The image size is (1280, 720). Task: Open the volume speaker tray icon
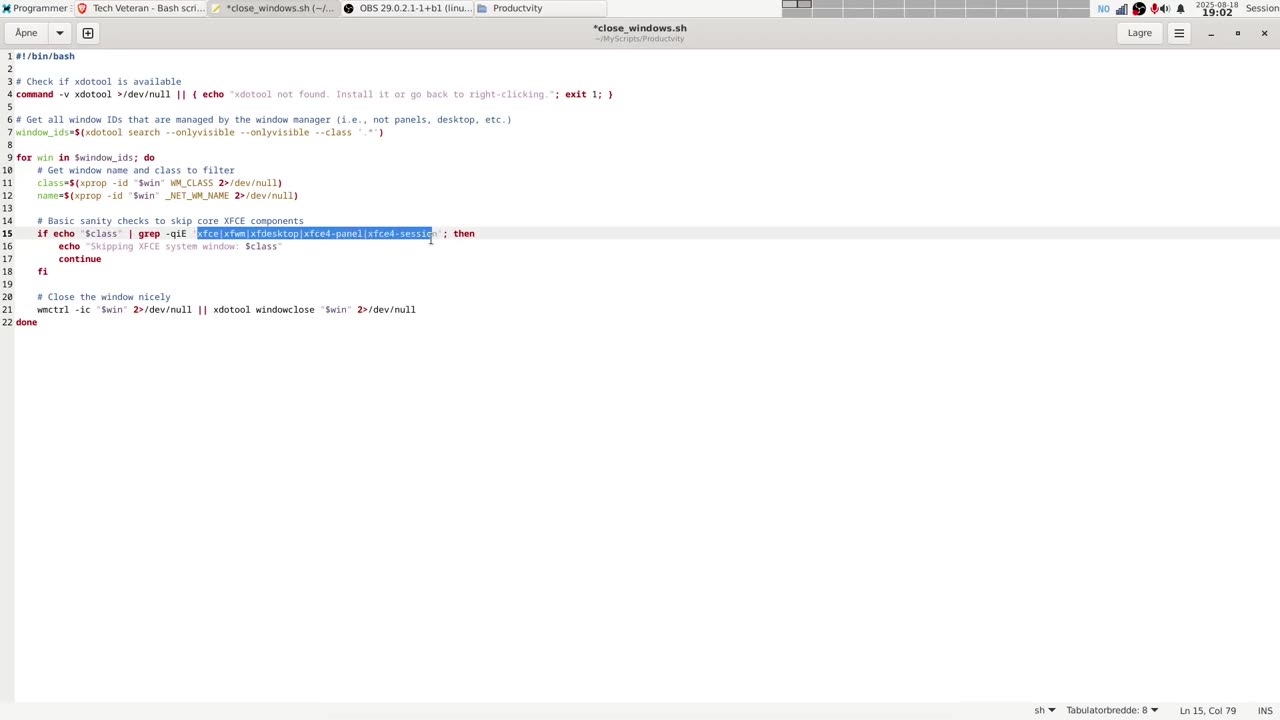click(x=1166, y=9)
